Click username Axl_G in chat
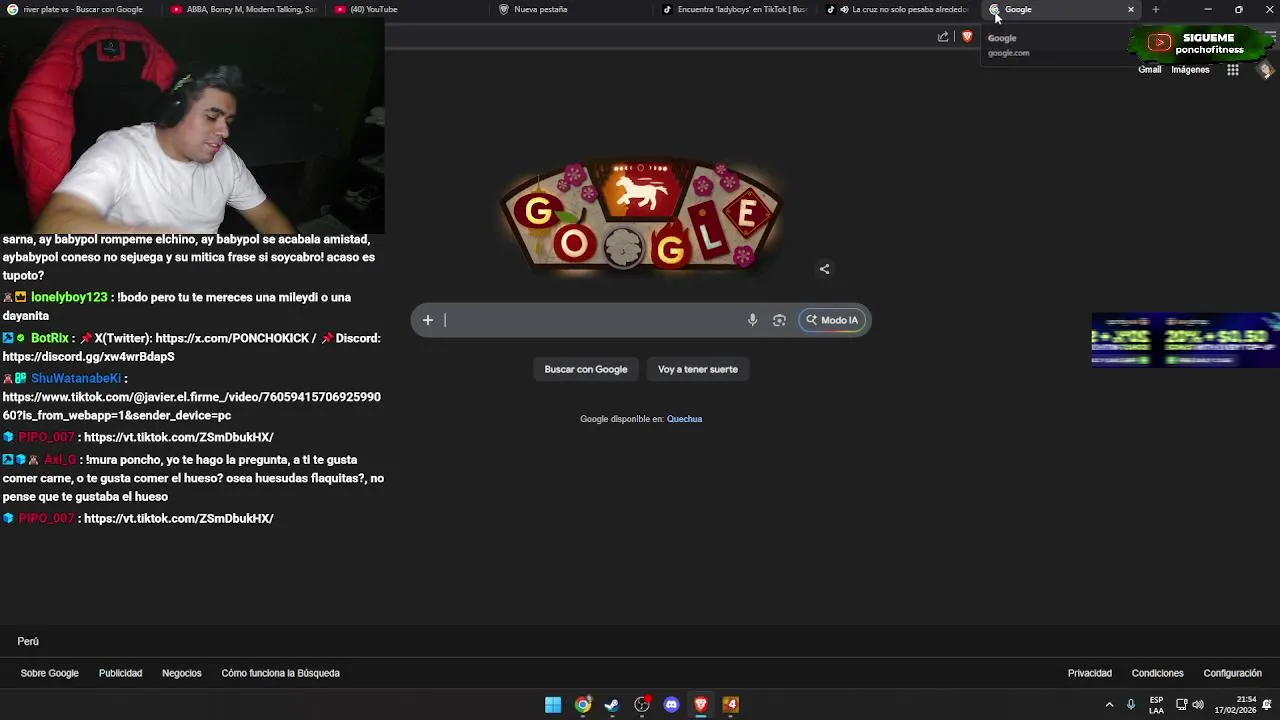1280x720 pixels. [60, 460]
